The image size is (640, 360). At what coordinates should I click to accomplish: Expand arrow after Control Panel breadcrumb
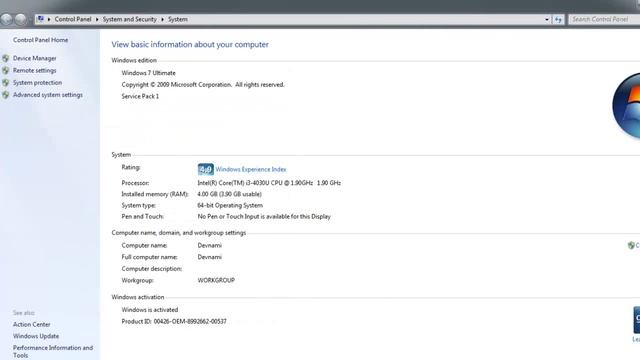tap(97, 19)
